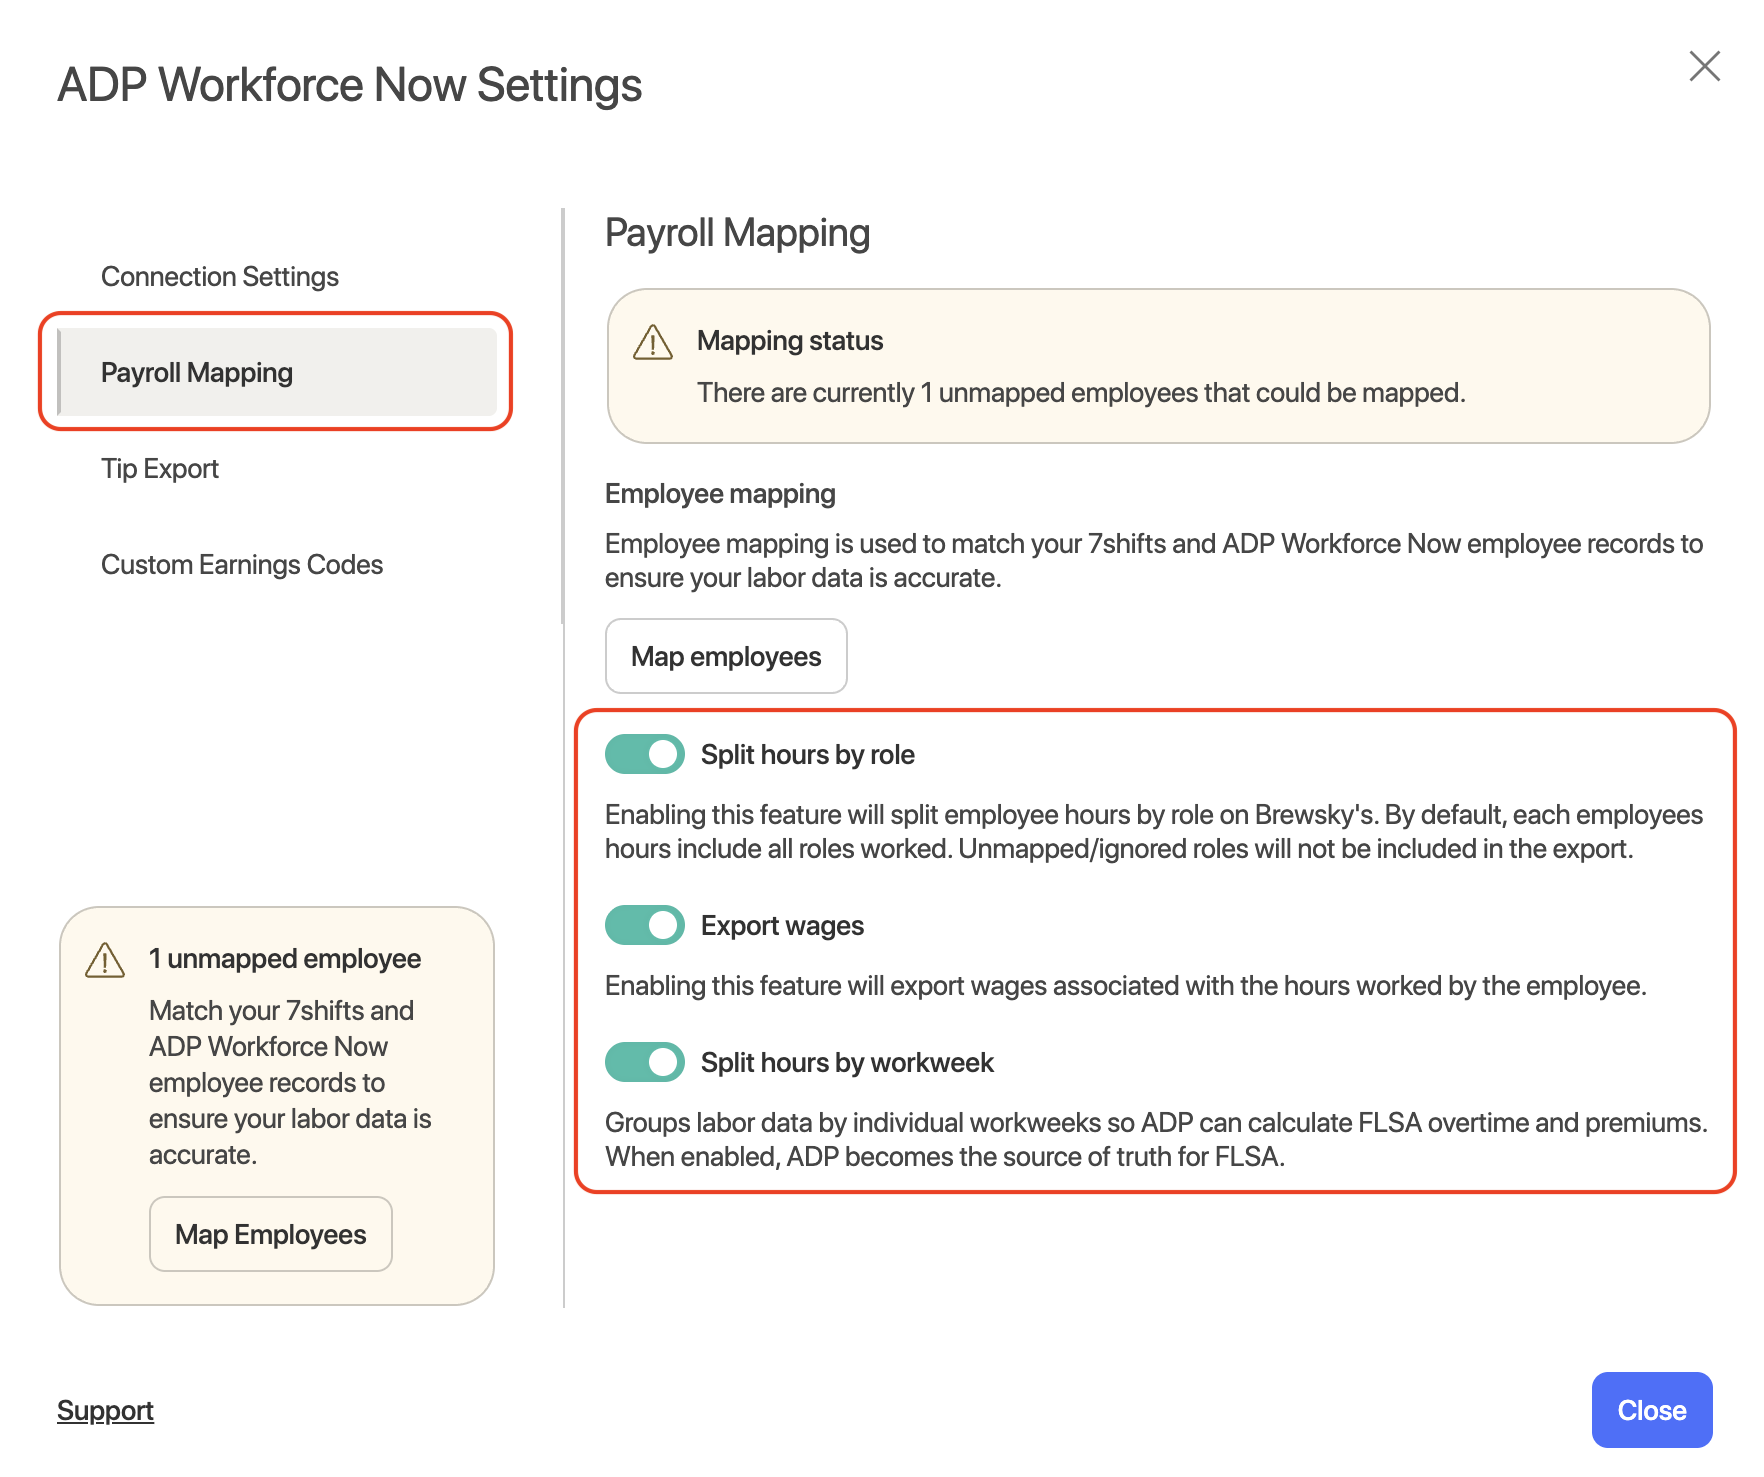Viewport: 1764px width, 1477px height.
Task: Click the Employee mapping section heading
Action: (720, 494)
